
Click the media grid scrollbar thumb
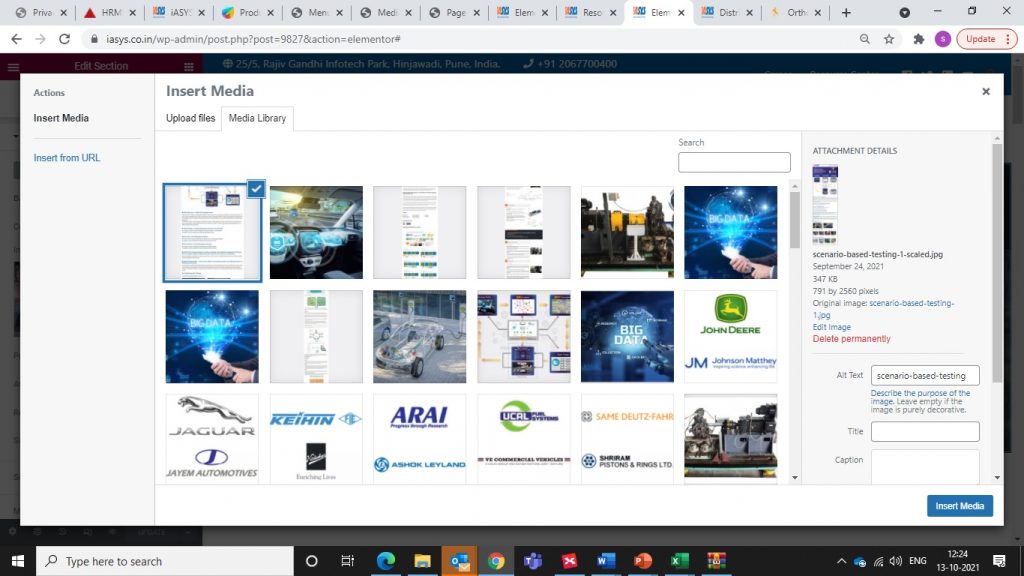click(x=794, y=220)
